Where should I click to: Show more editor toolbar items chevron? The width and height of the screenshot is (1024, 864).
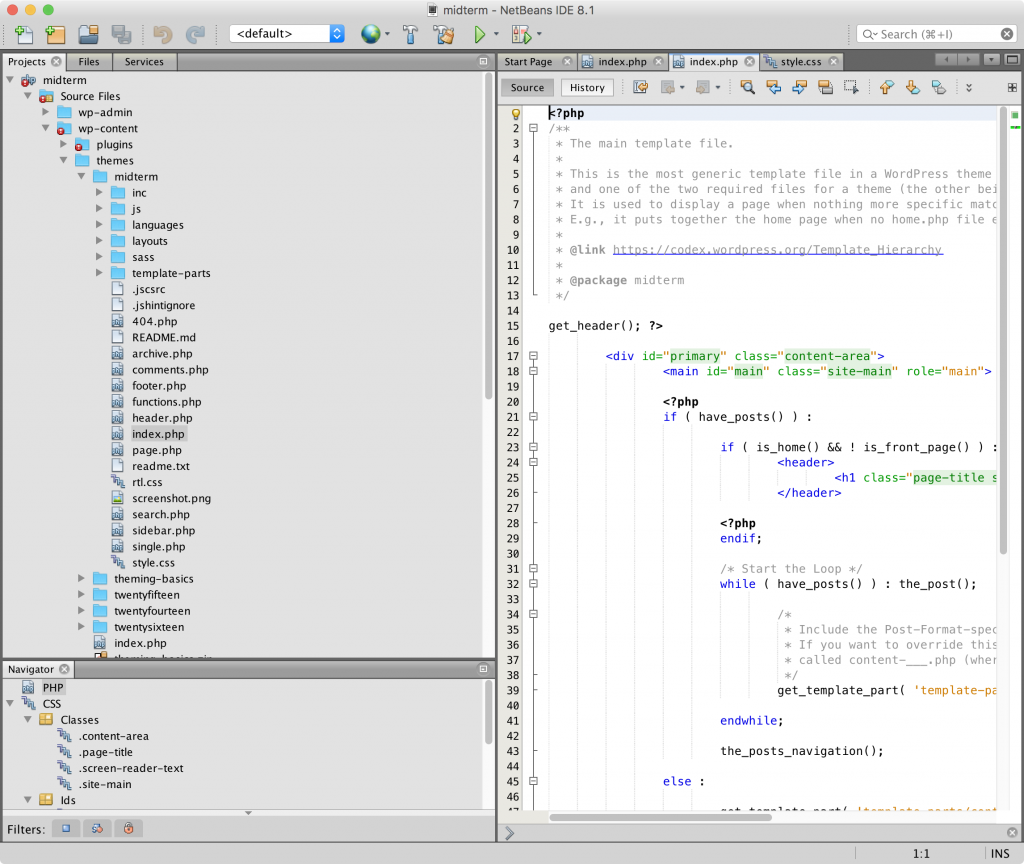coord(969,88)
